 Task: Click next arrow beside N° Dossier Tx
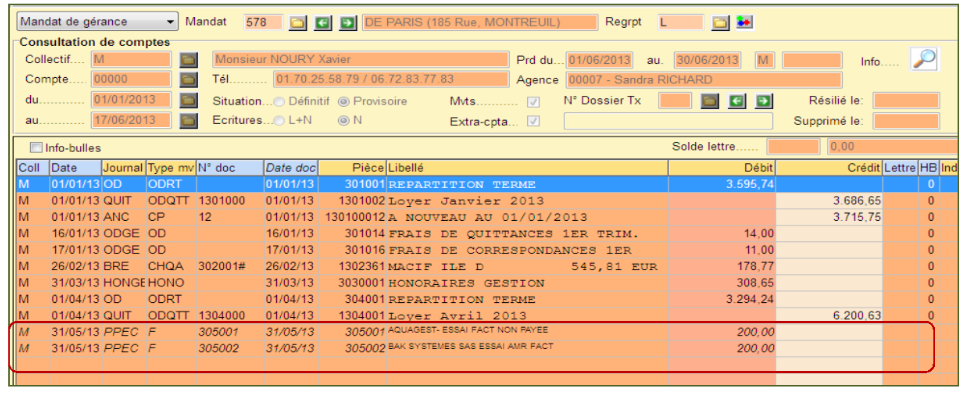tap(763, 100)
